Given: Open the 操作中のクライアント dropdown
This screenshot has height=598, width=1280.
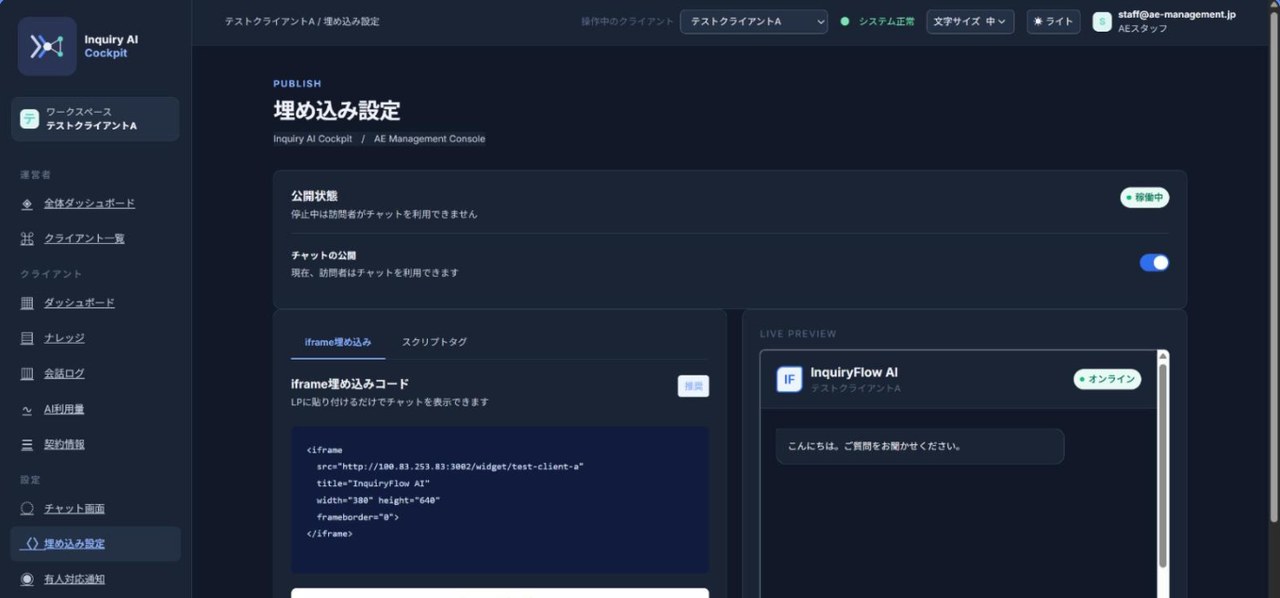Looking at the screenshot, I should 754,21.
